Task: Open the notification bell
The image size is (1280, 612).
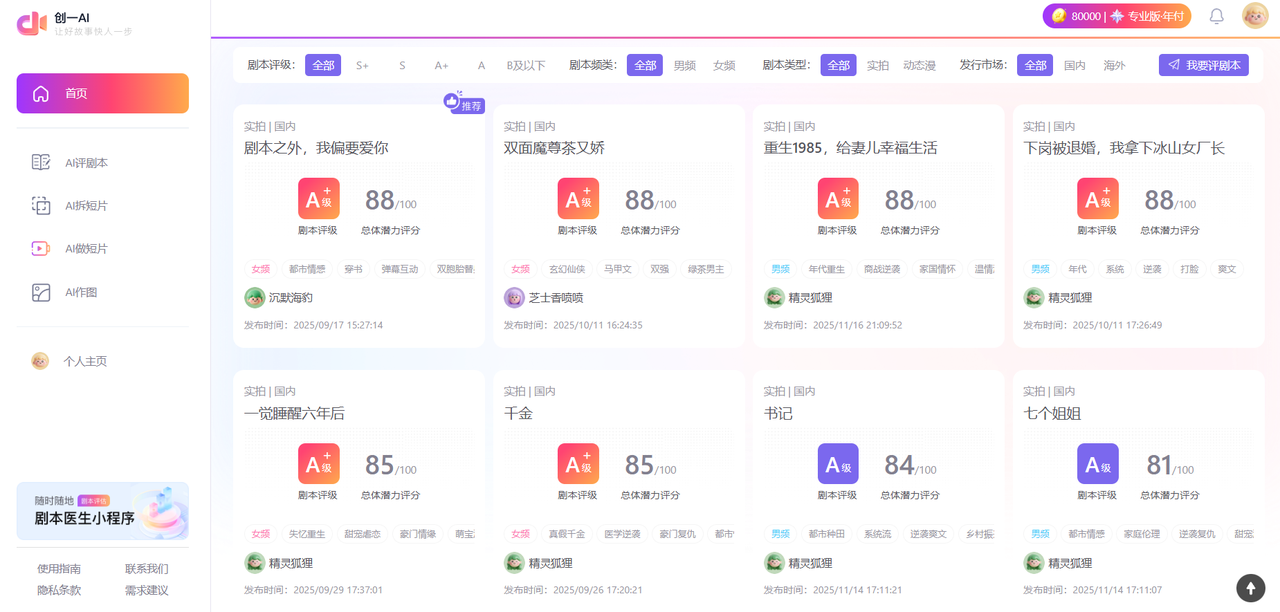Action: [x=1217, y=16]
